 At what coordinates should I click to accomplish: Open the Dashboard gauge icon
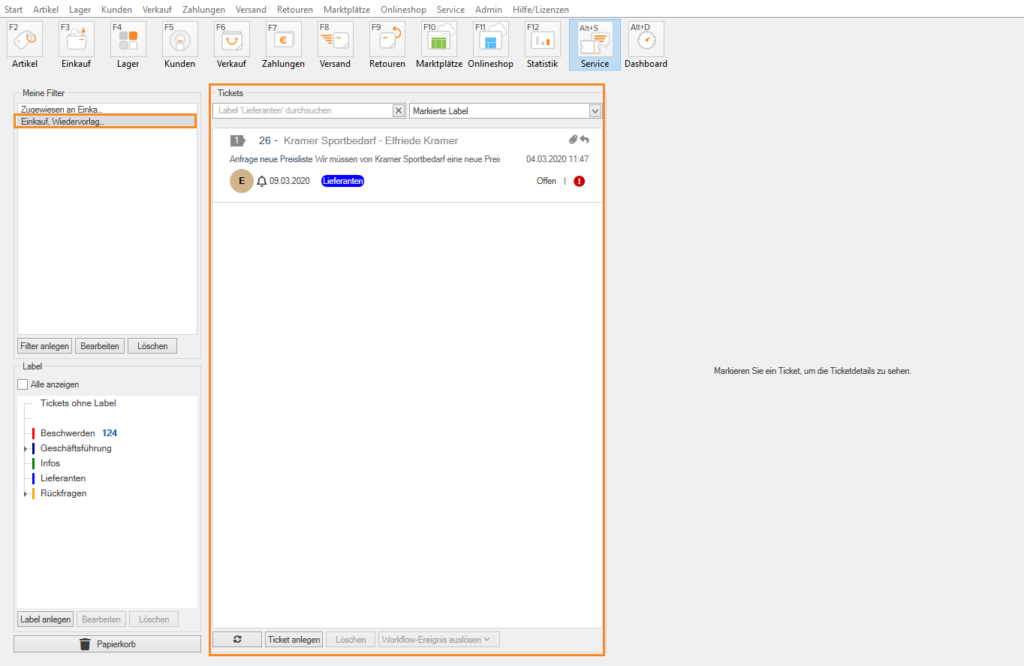point(645,40)
